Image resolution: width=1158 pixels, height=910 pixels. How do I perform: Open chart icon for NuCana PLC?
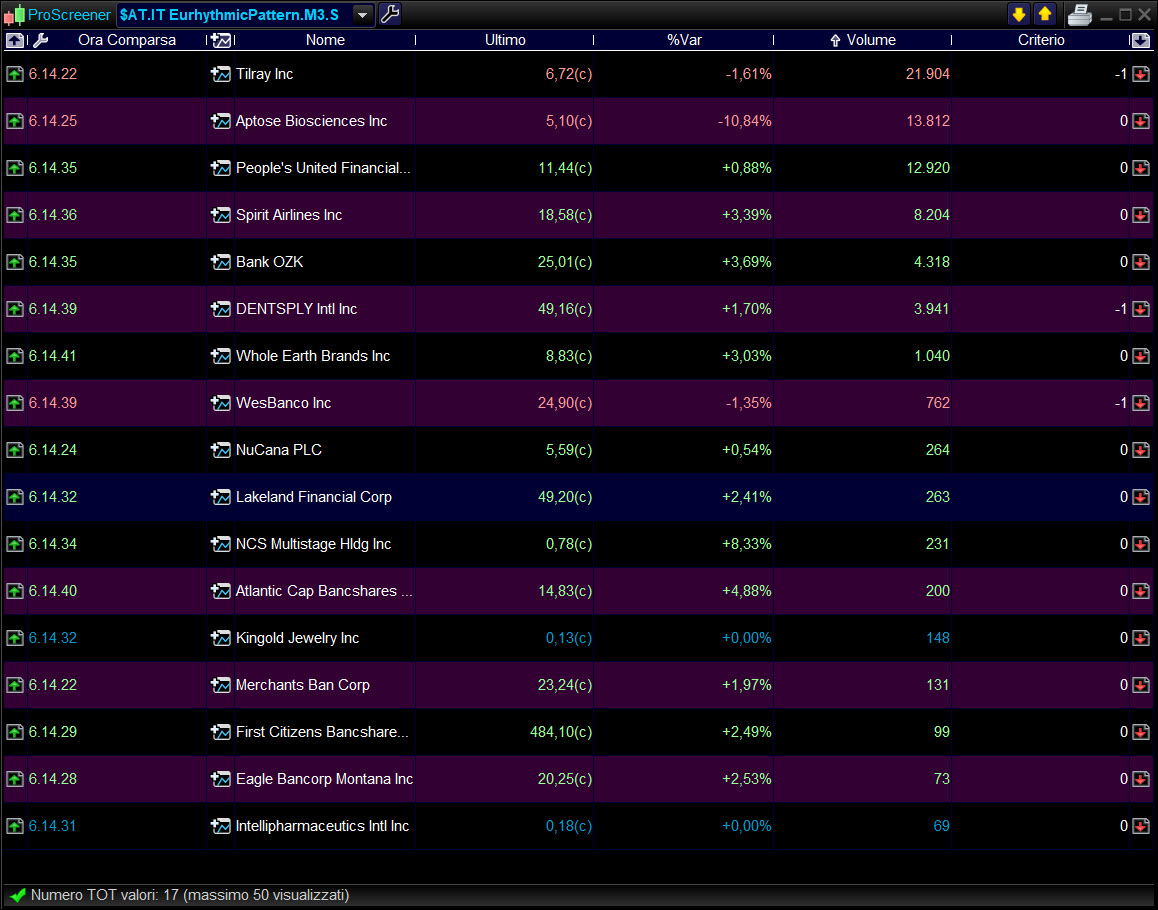click(221, 450)
